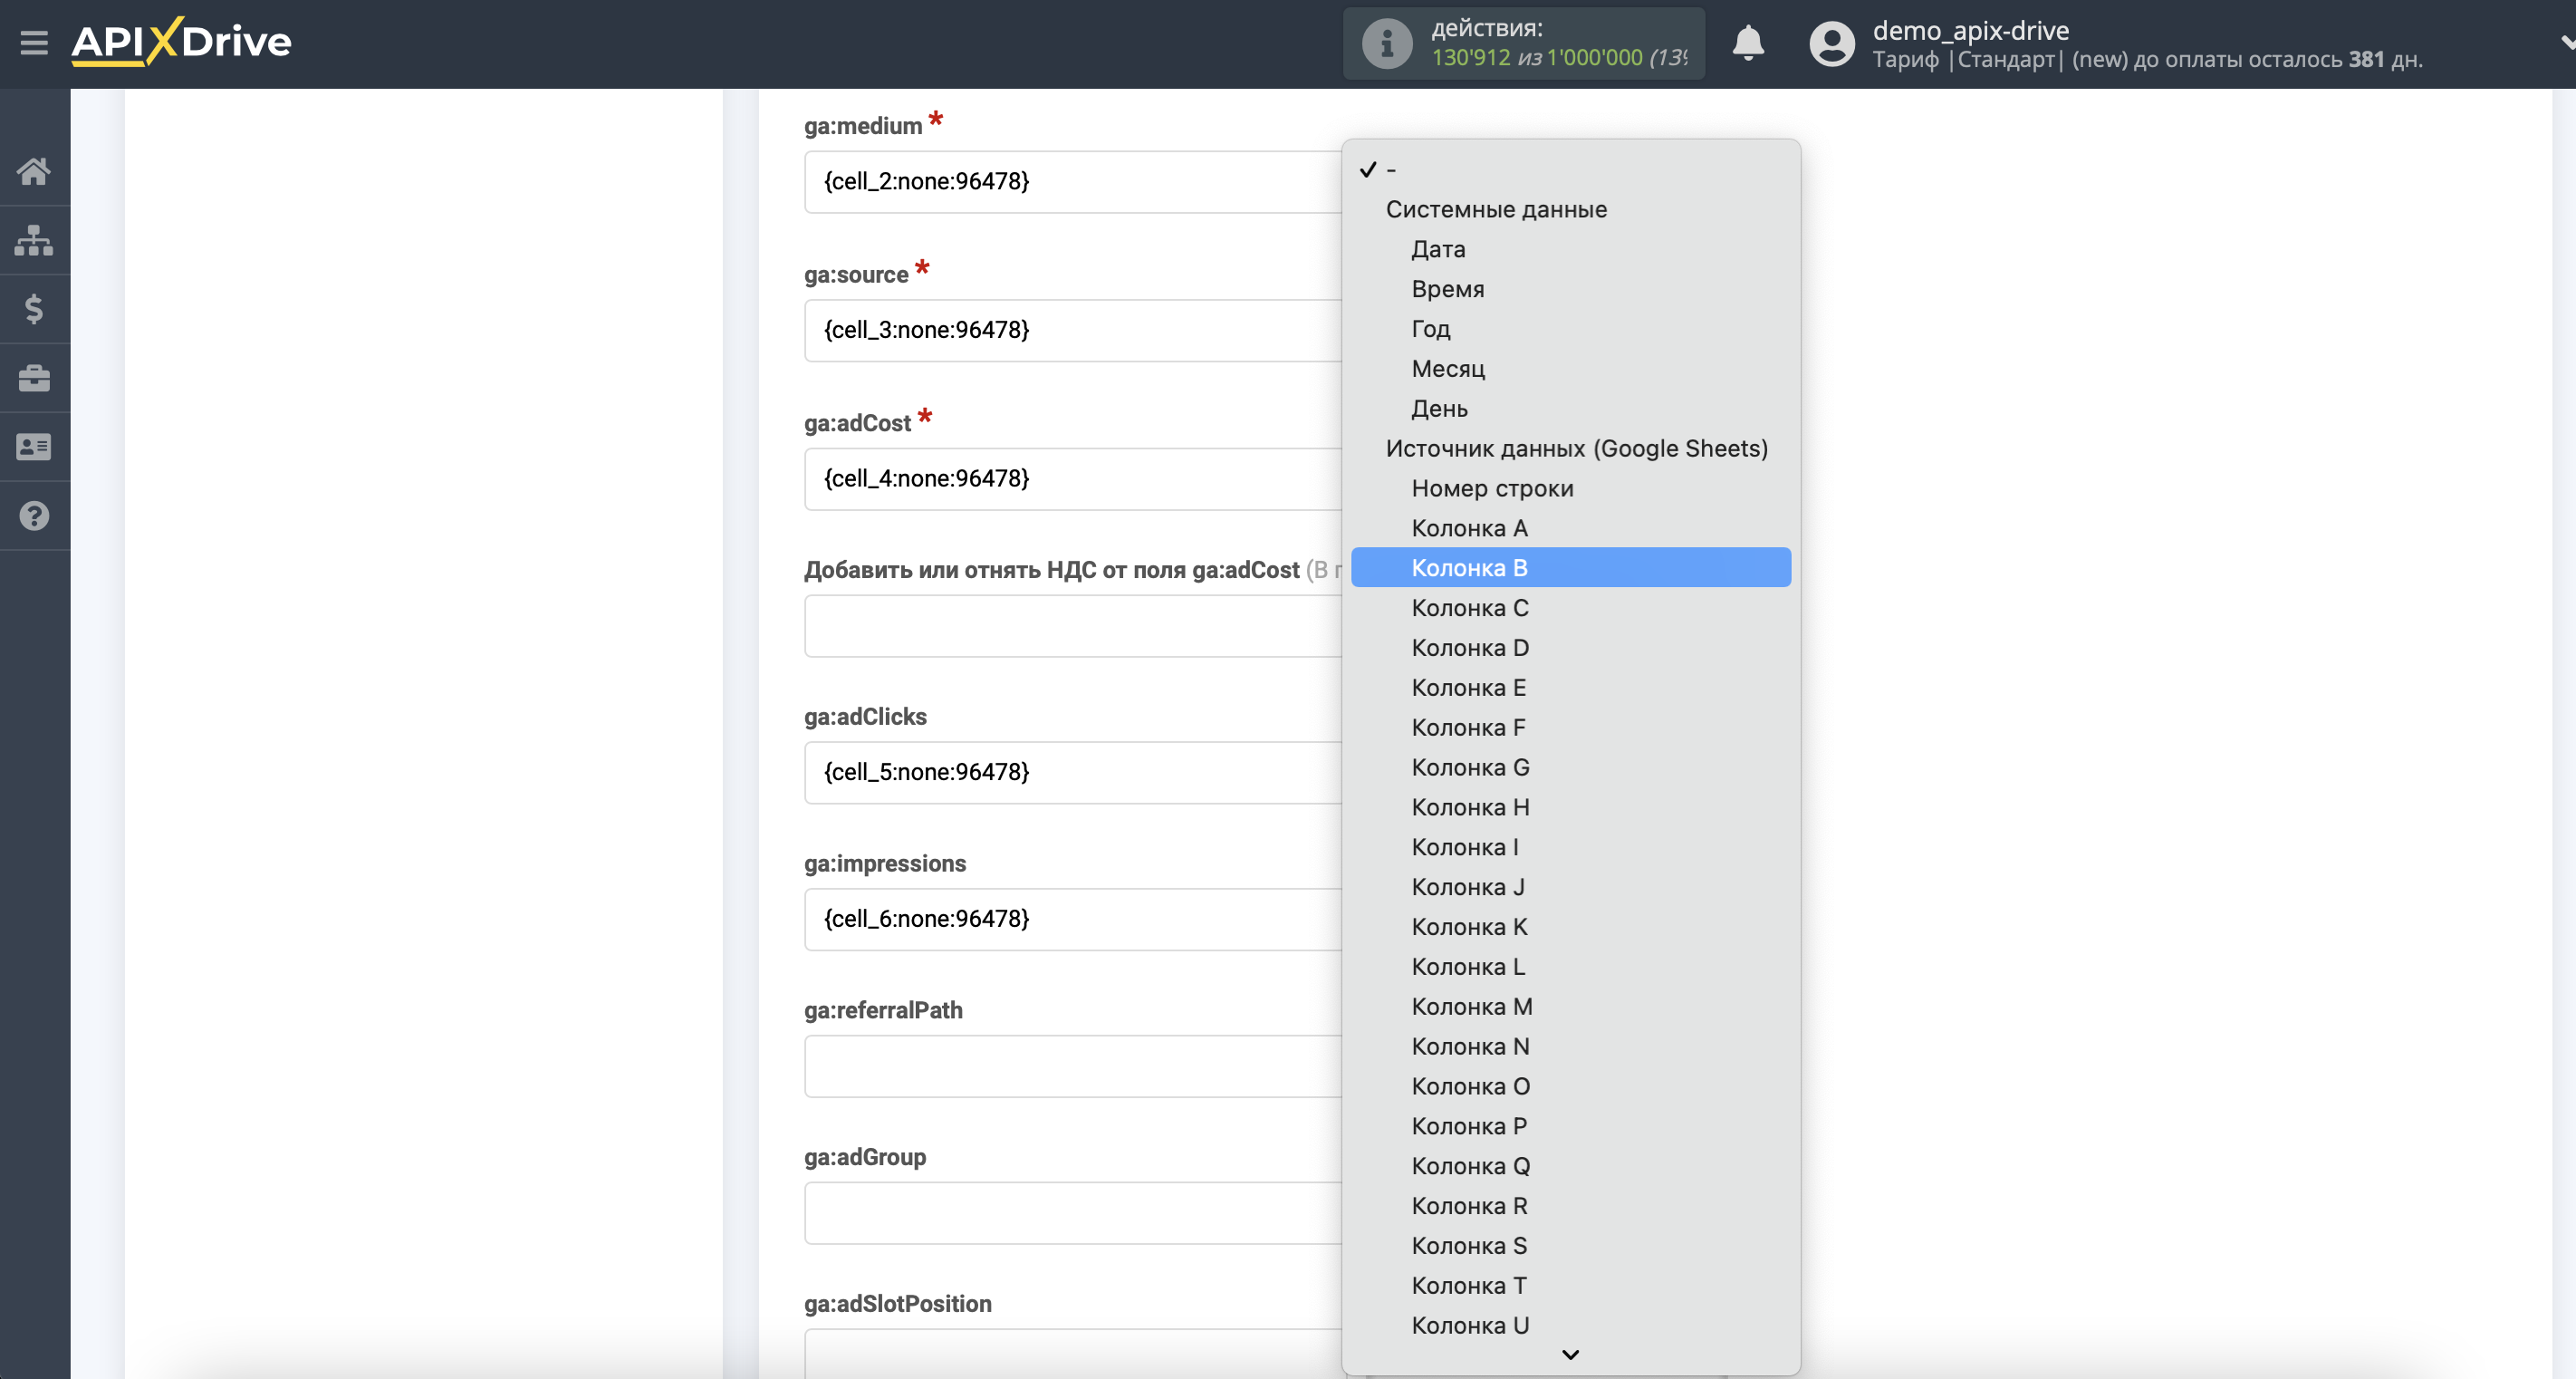Select Номер строки option

pyautogui.click(x=1570, y=488)
